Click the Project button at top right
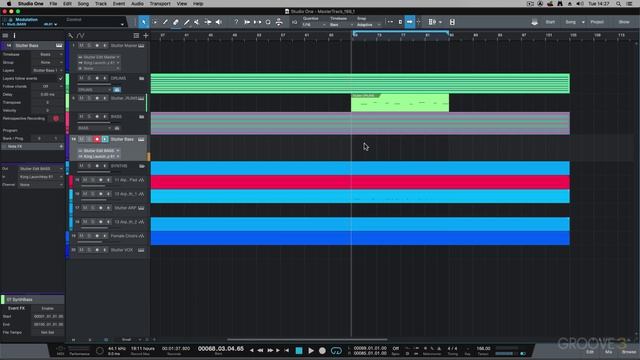 coord(597,22)
